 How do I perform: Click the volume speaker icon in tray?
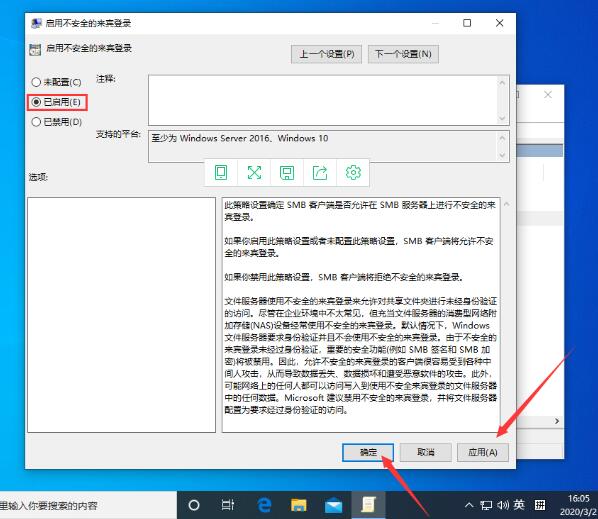coord(503,505)
